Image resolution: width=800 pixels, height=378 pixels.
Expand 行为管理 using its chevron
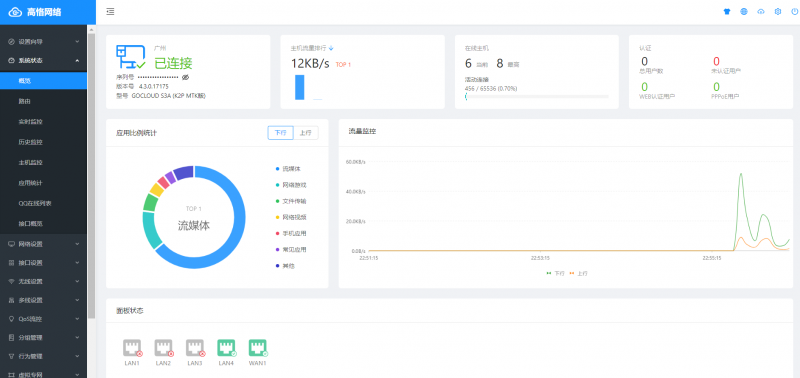pyautogui.click(x=77, y=356)
